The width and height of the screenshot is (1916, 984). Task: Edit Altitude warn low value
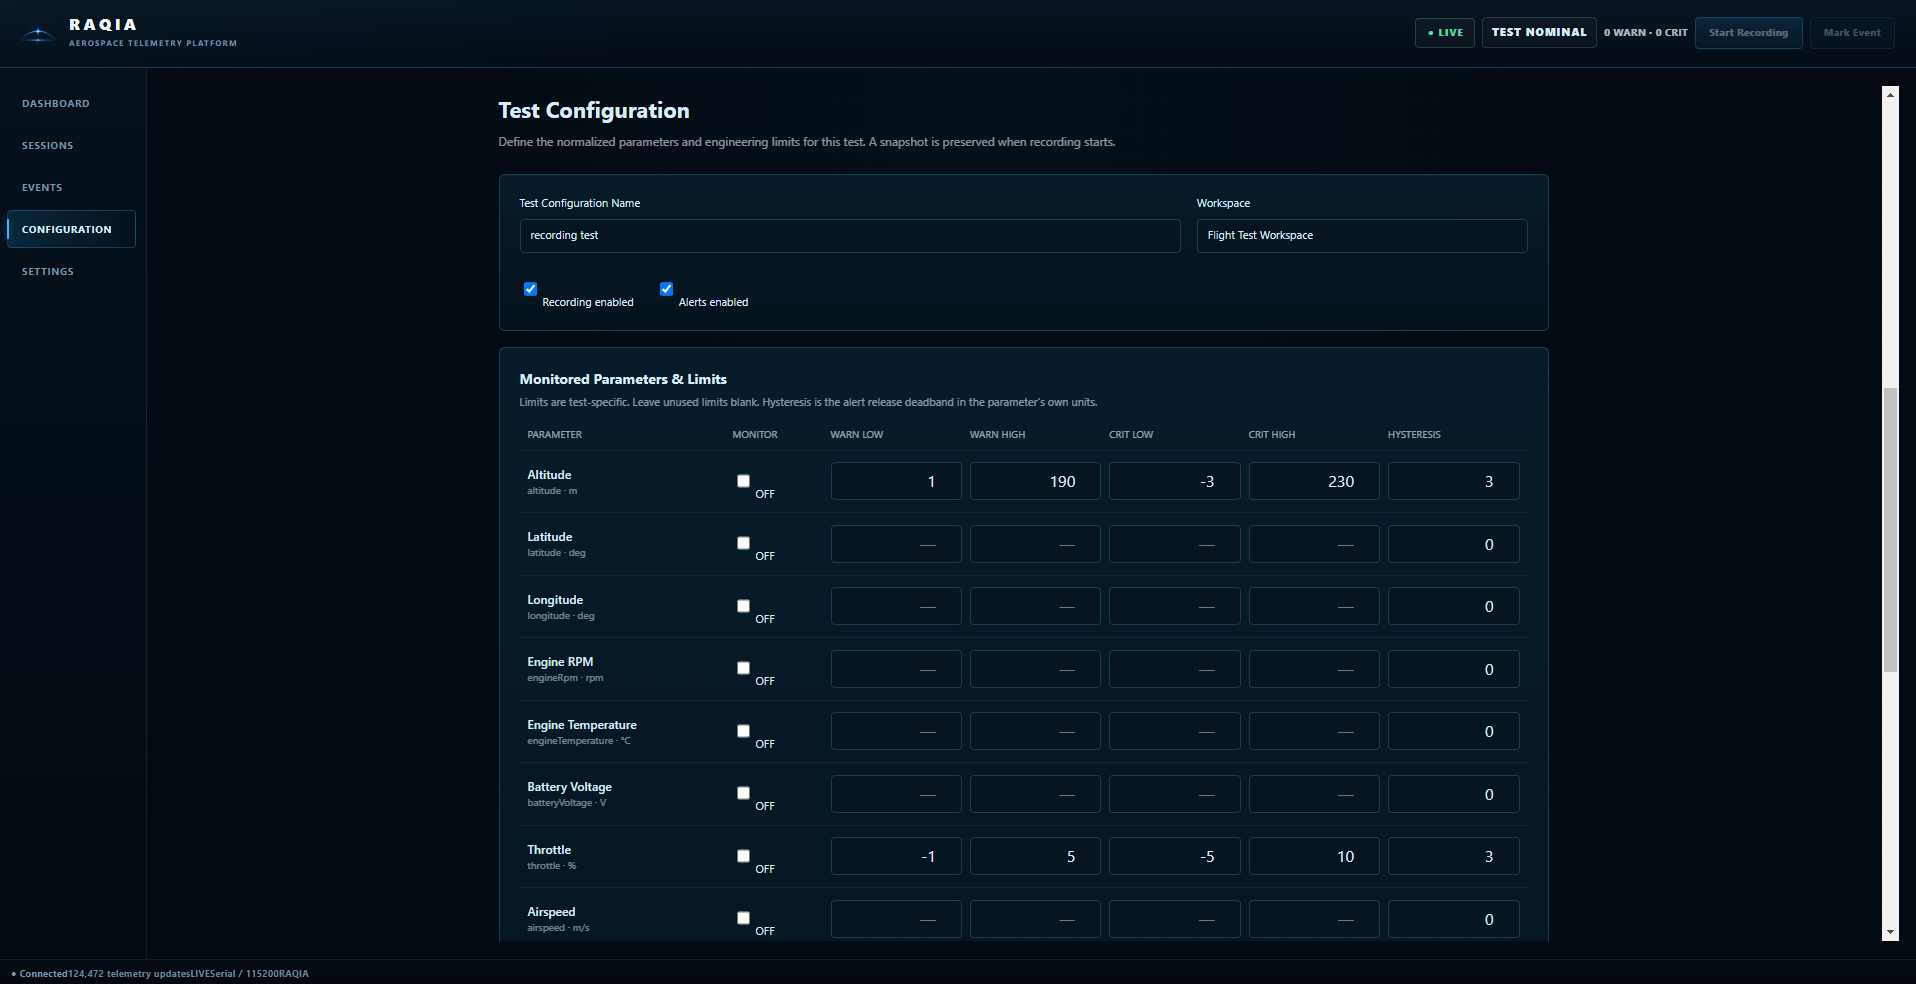896,481
